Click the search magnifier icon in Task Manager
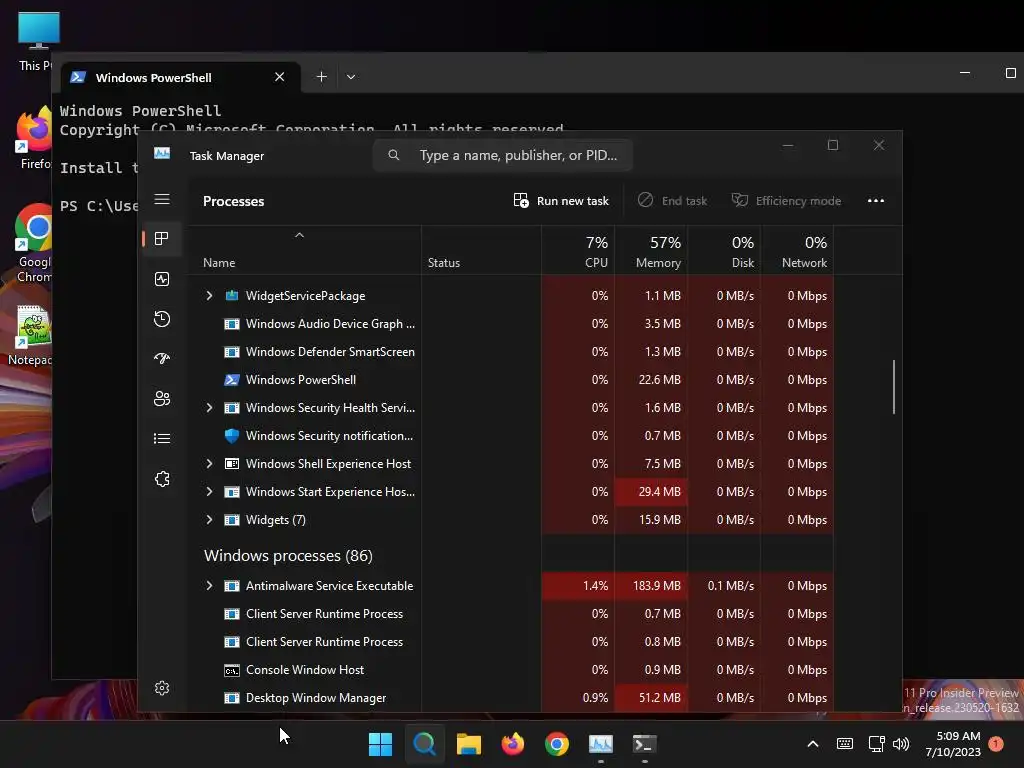 (x=394, y=155)
